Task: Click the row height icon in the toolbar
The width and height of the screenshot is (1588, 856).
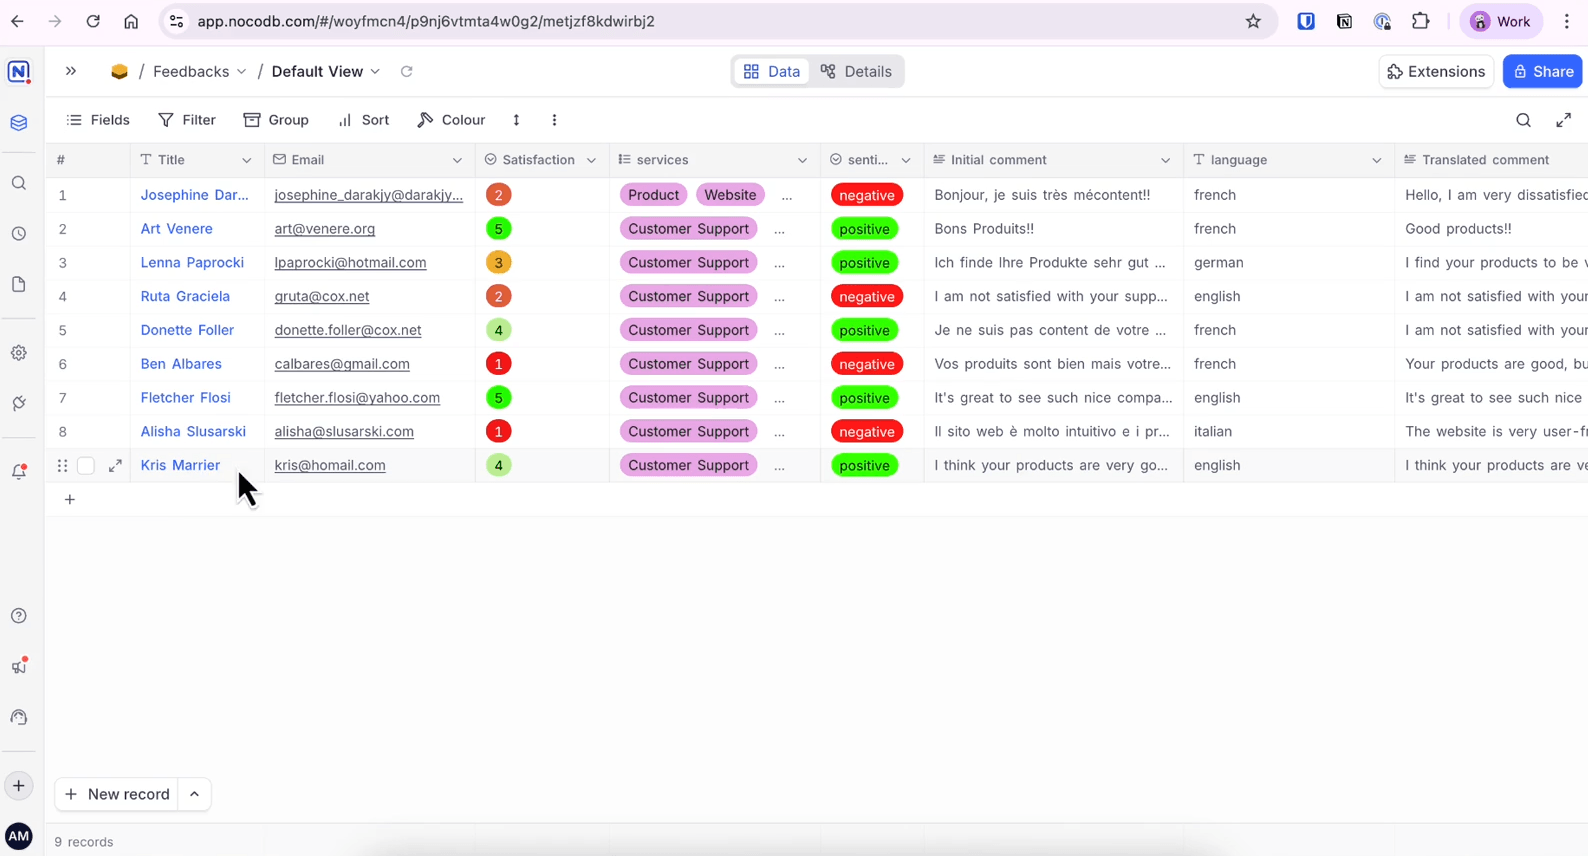Action: (x=516, y=120)
